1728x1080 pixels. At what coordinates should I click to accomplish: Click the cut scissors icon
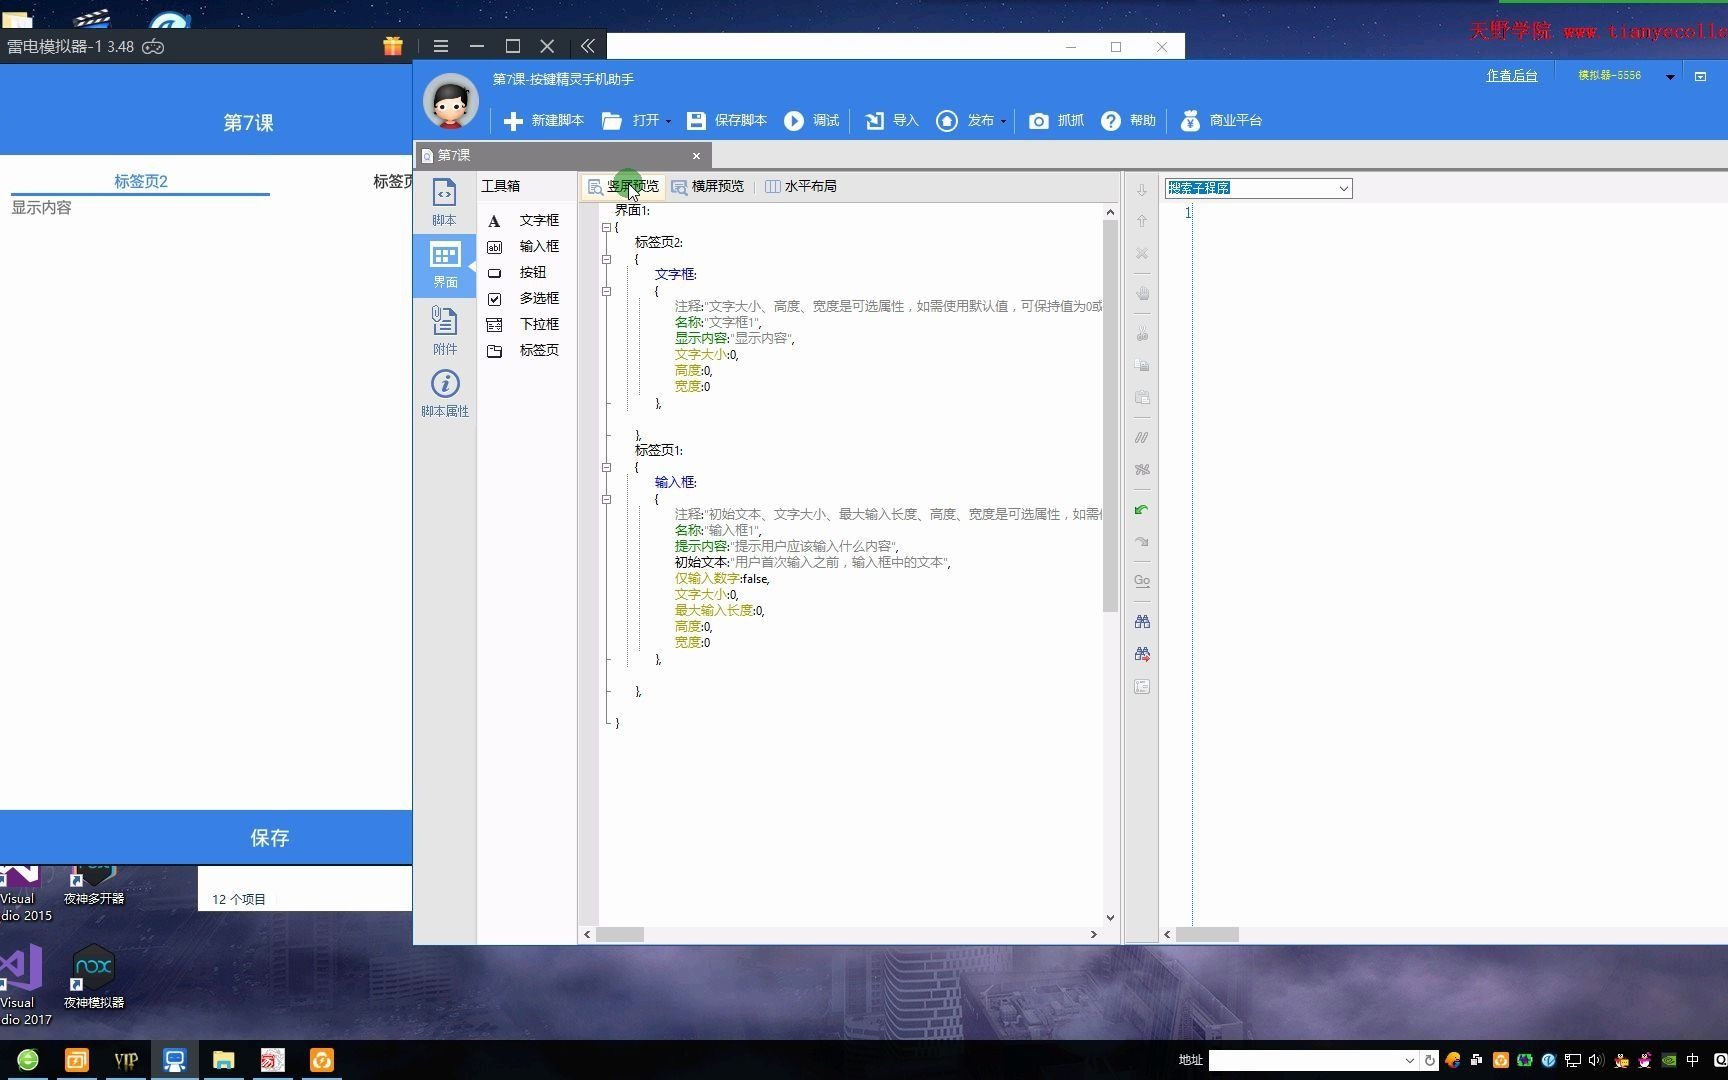pos(1141,334)
